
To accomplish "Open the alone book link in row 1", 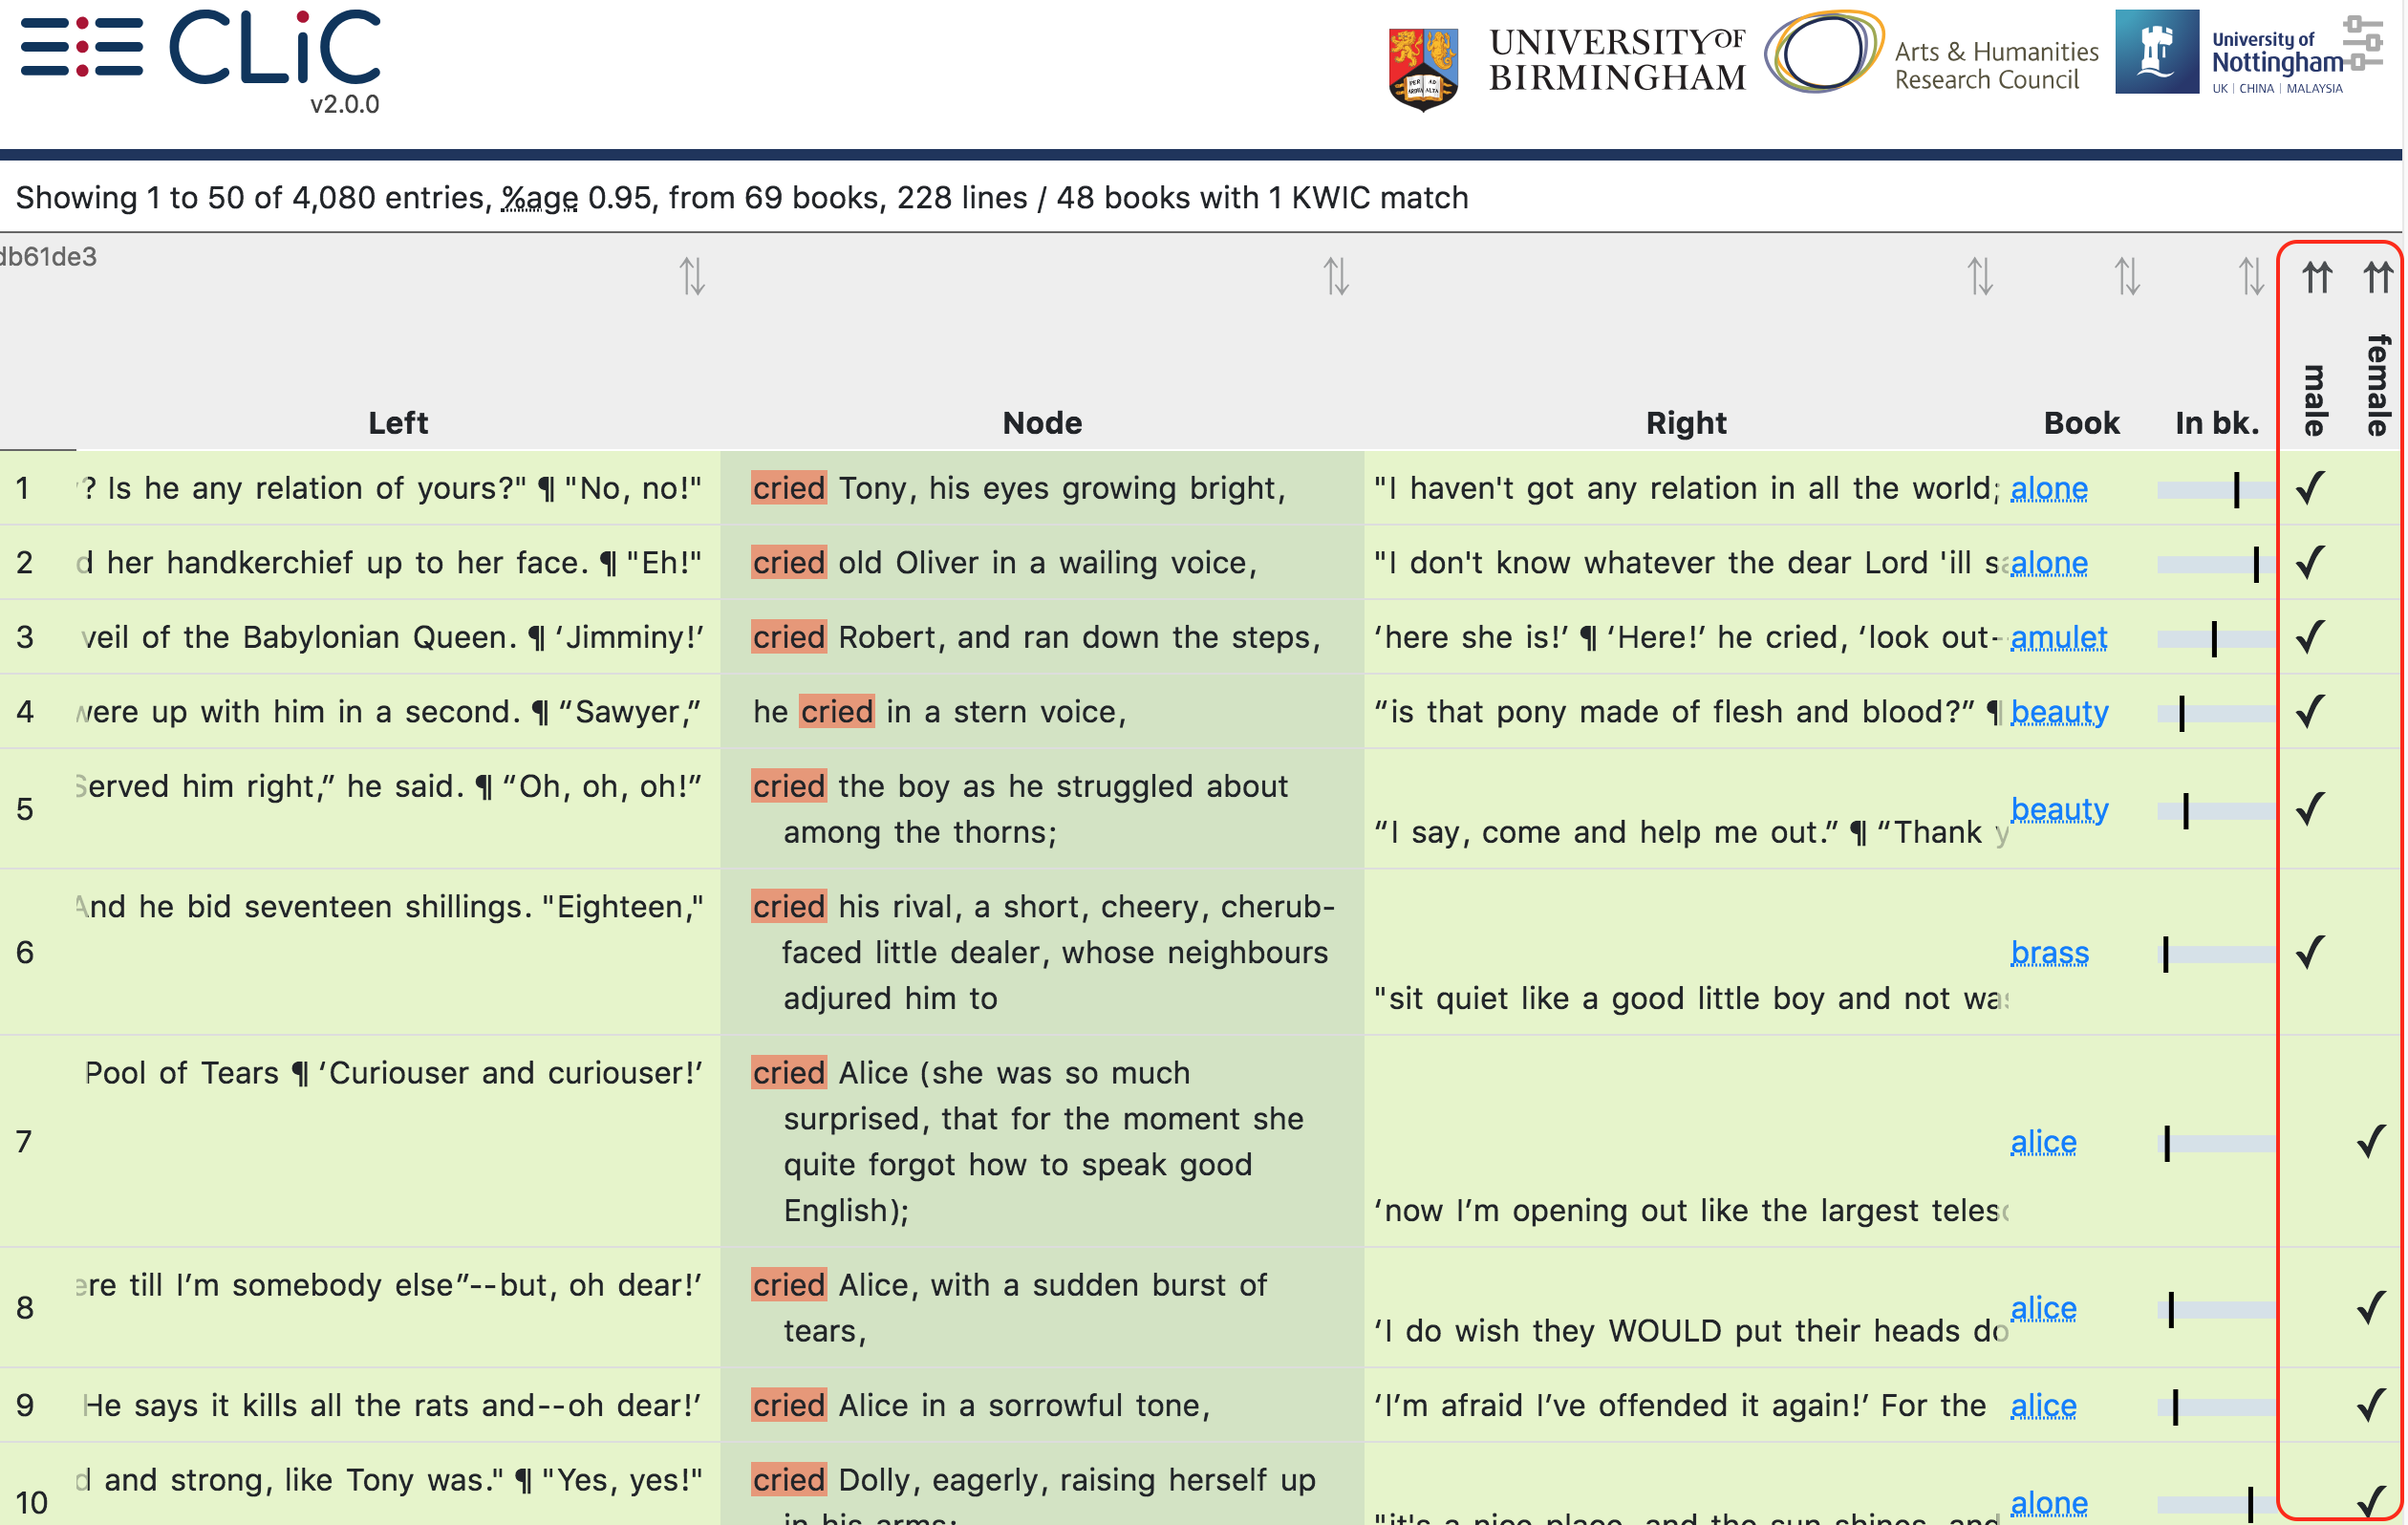I will coord(2048,489).
